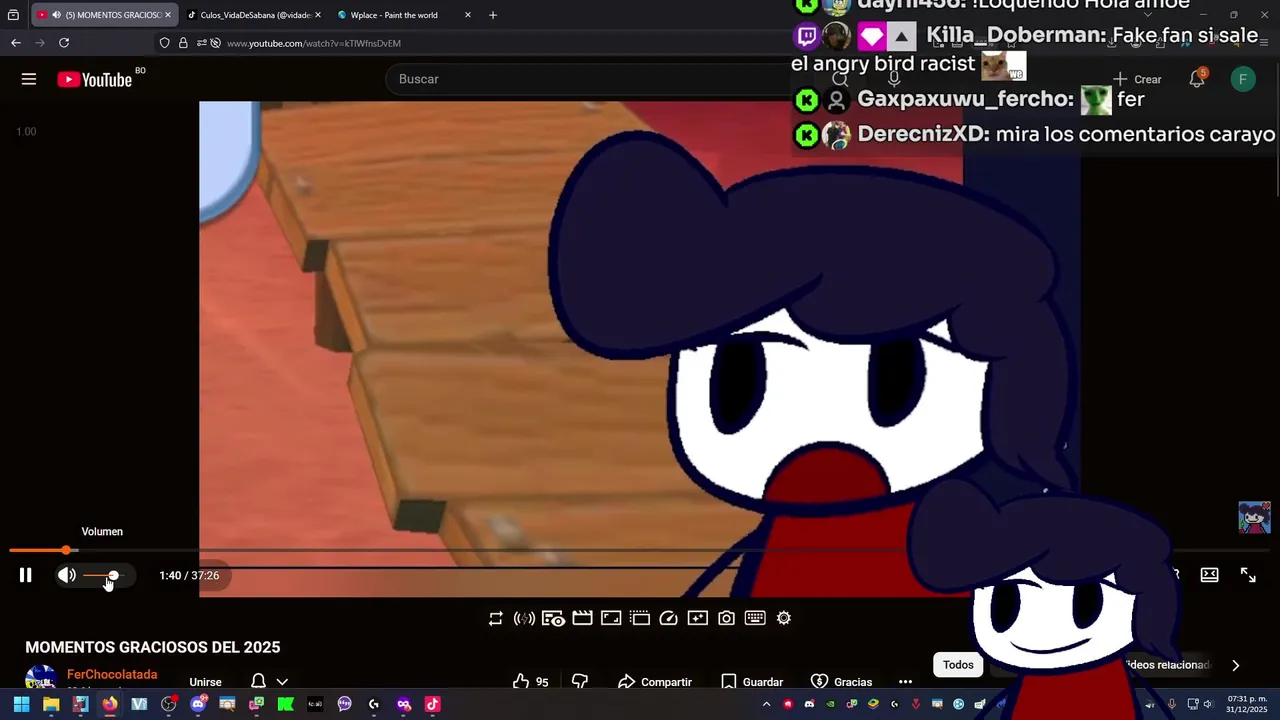1280x720 pixels.
Task: Open the Windows Start menu
Action: coord(21,704)
